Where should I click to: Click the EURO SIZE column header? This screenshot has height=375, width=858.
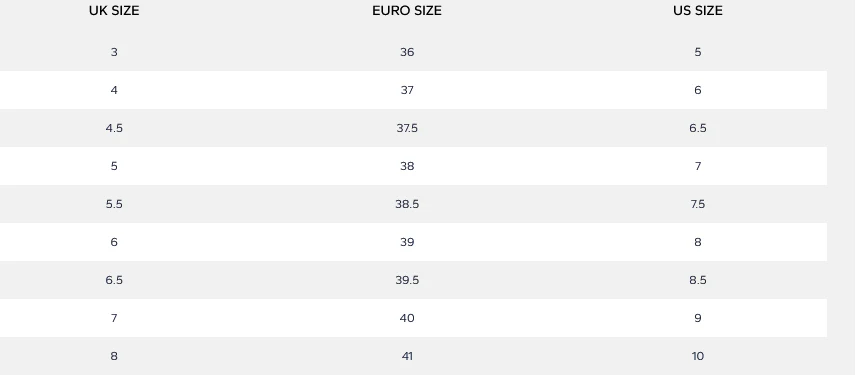(x=407, y=10)
